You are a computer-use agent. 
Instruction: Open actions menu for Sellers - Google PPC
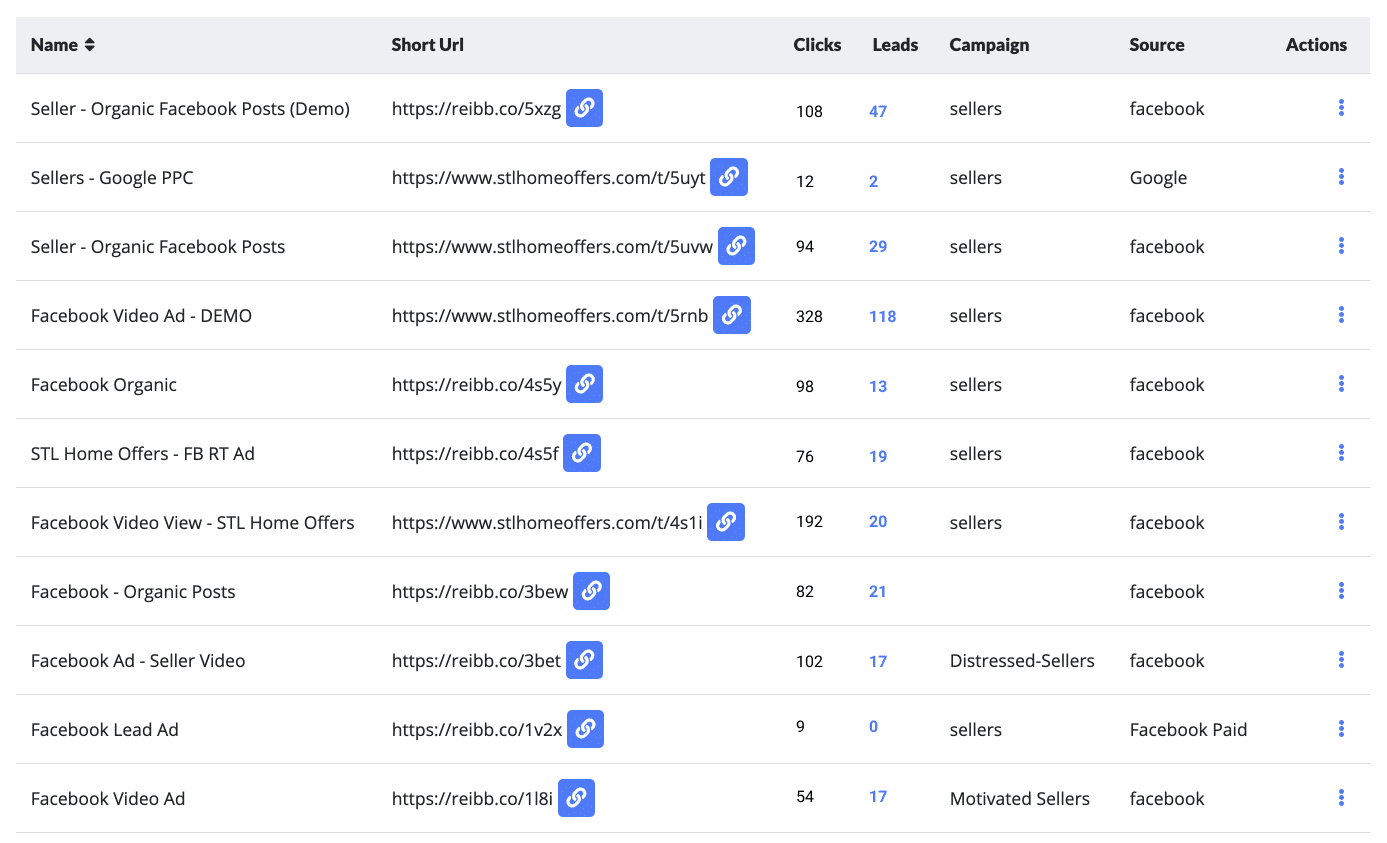click(x=1341, y=177)
